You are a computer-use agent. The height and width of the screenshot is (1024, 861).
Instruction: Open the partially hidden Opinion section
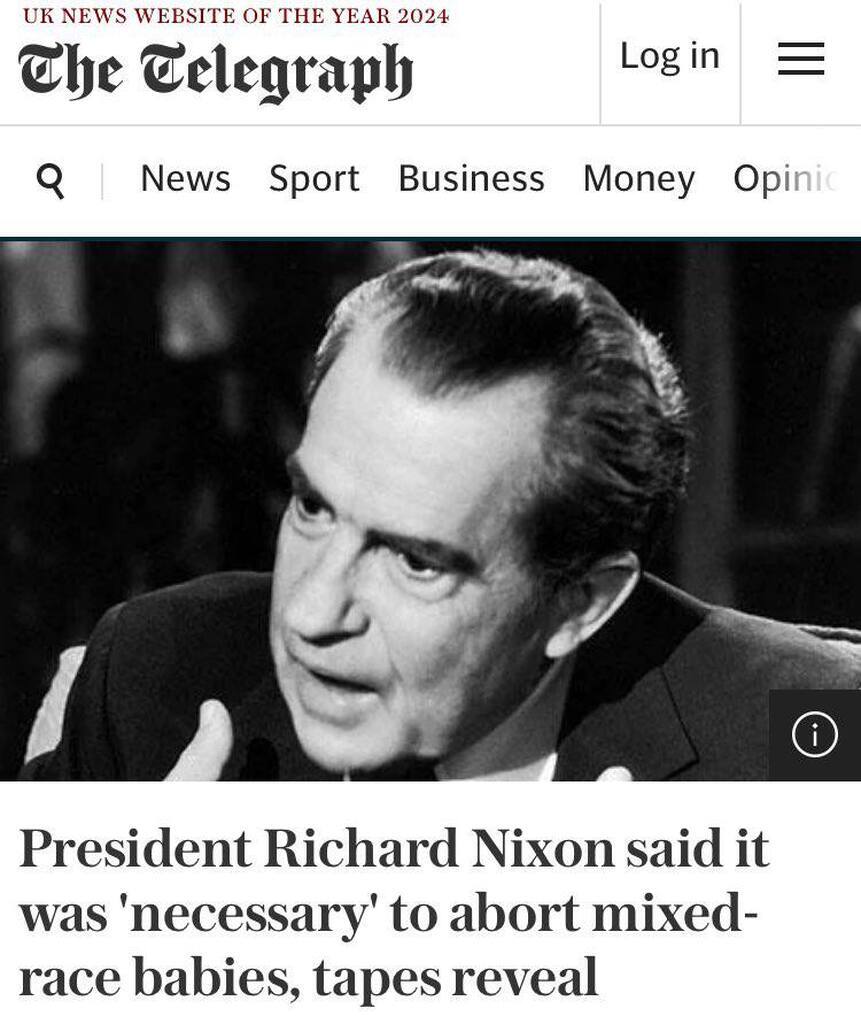(785, 180)
